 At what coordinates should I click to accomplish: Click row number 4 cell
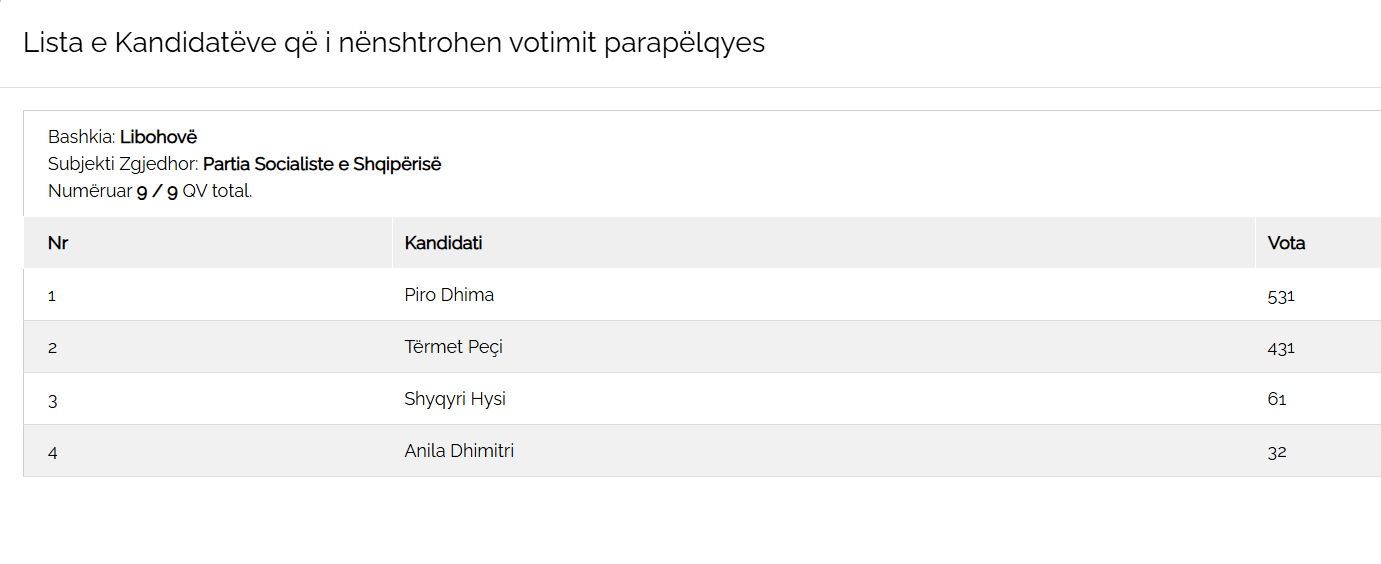(52, 452)
